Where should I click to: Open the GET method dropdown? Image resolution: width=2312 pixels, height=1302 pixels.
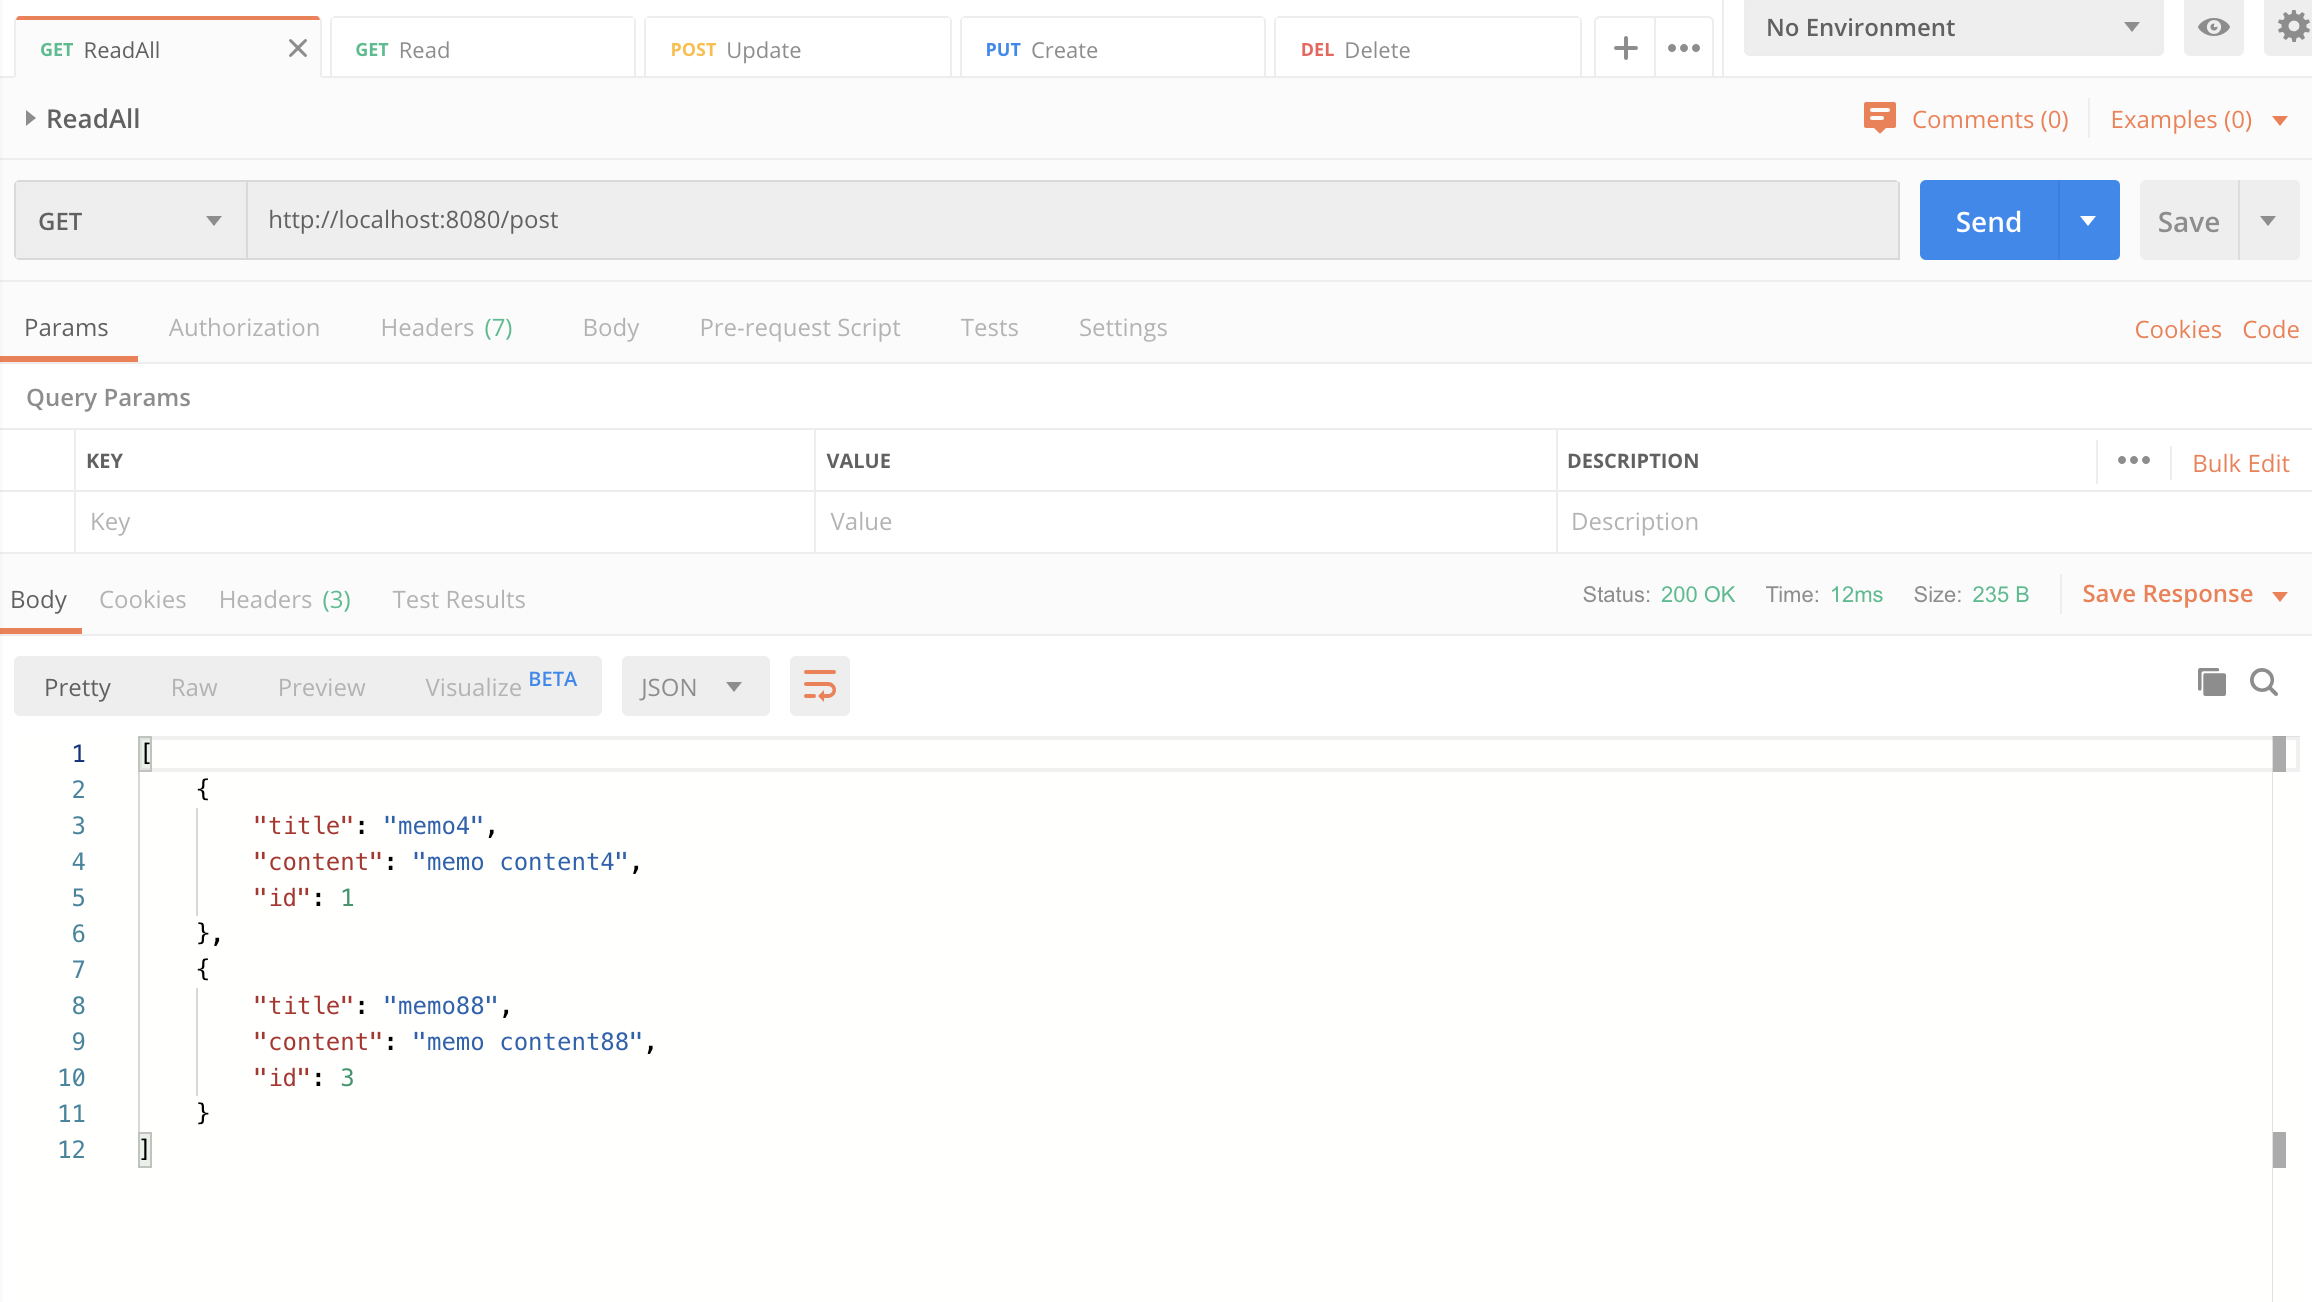(x=130, y=220)
